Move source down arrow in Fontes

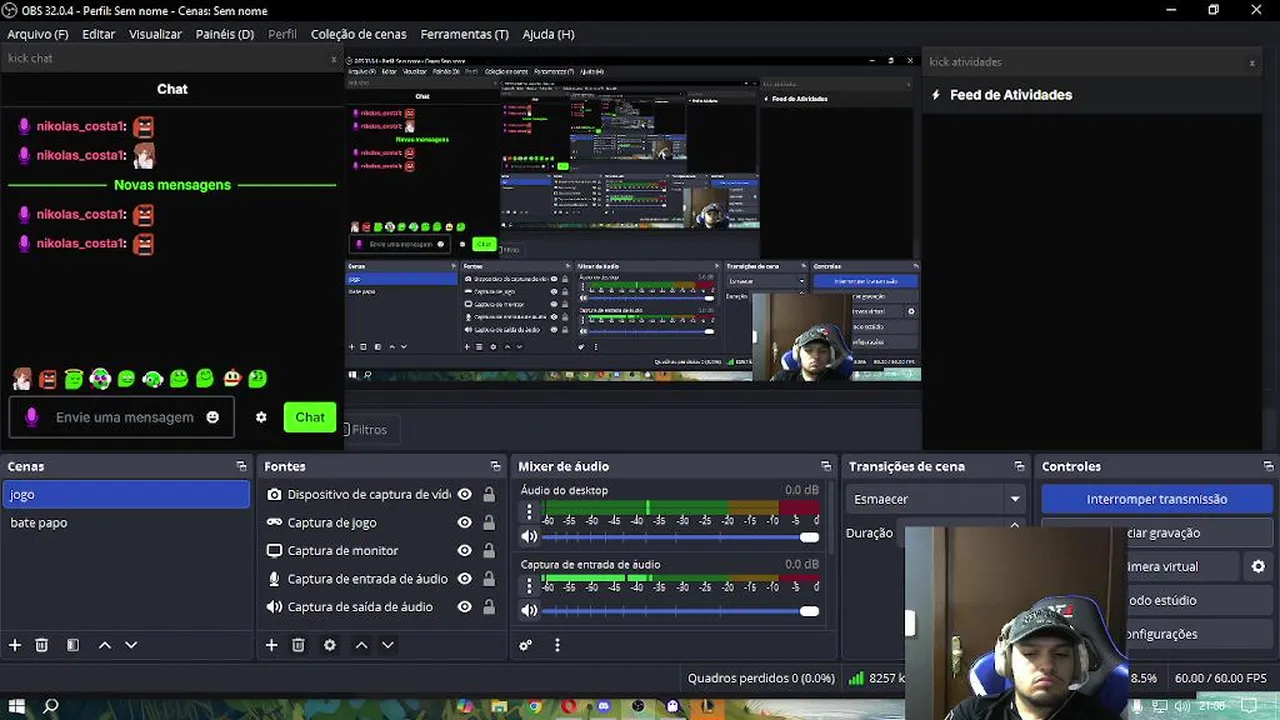point(388,645)
